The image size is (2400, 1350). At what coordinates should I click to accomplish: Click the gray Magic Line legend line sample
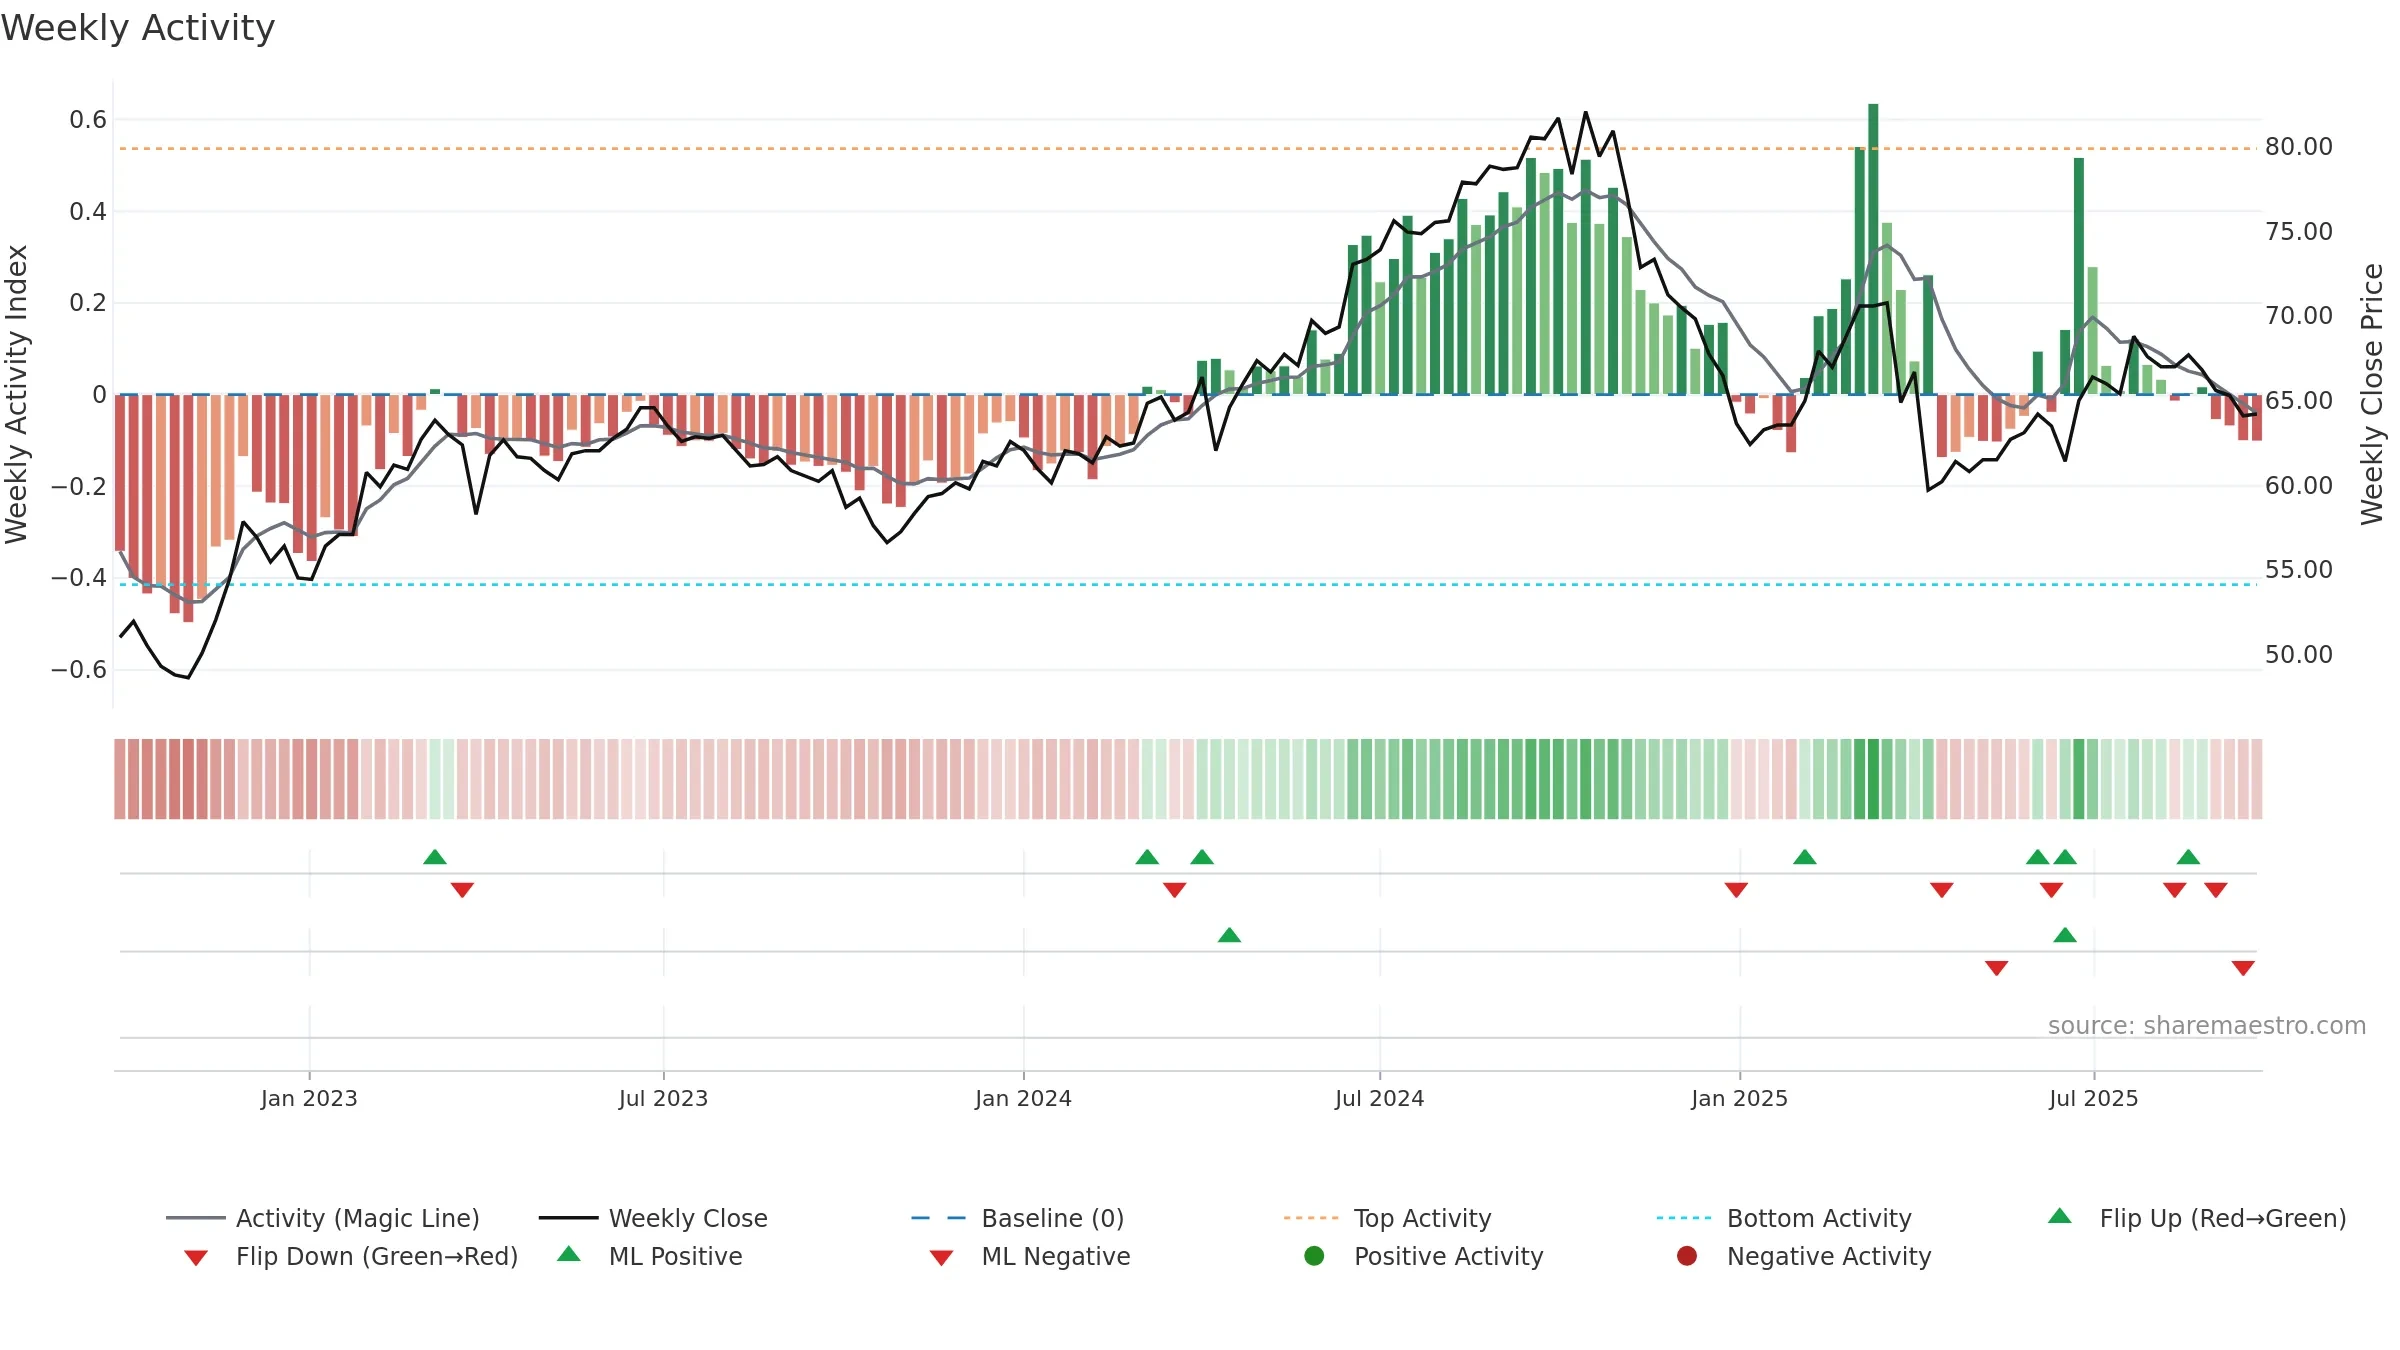(196, 1218)
